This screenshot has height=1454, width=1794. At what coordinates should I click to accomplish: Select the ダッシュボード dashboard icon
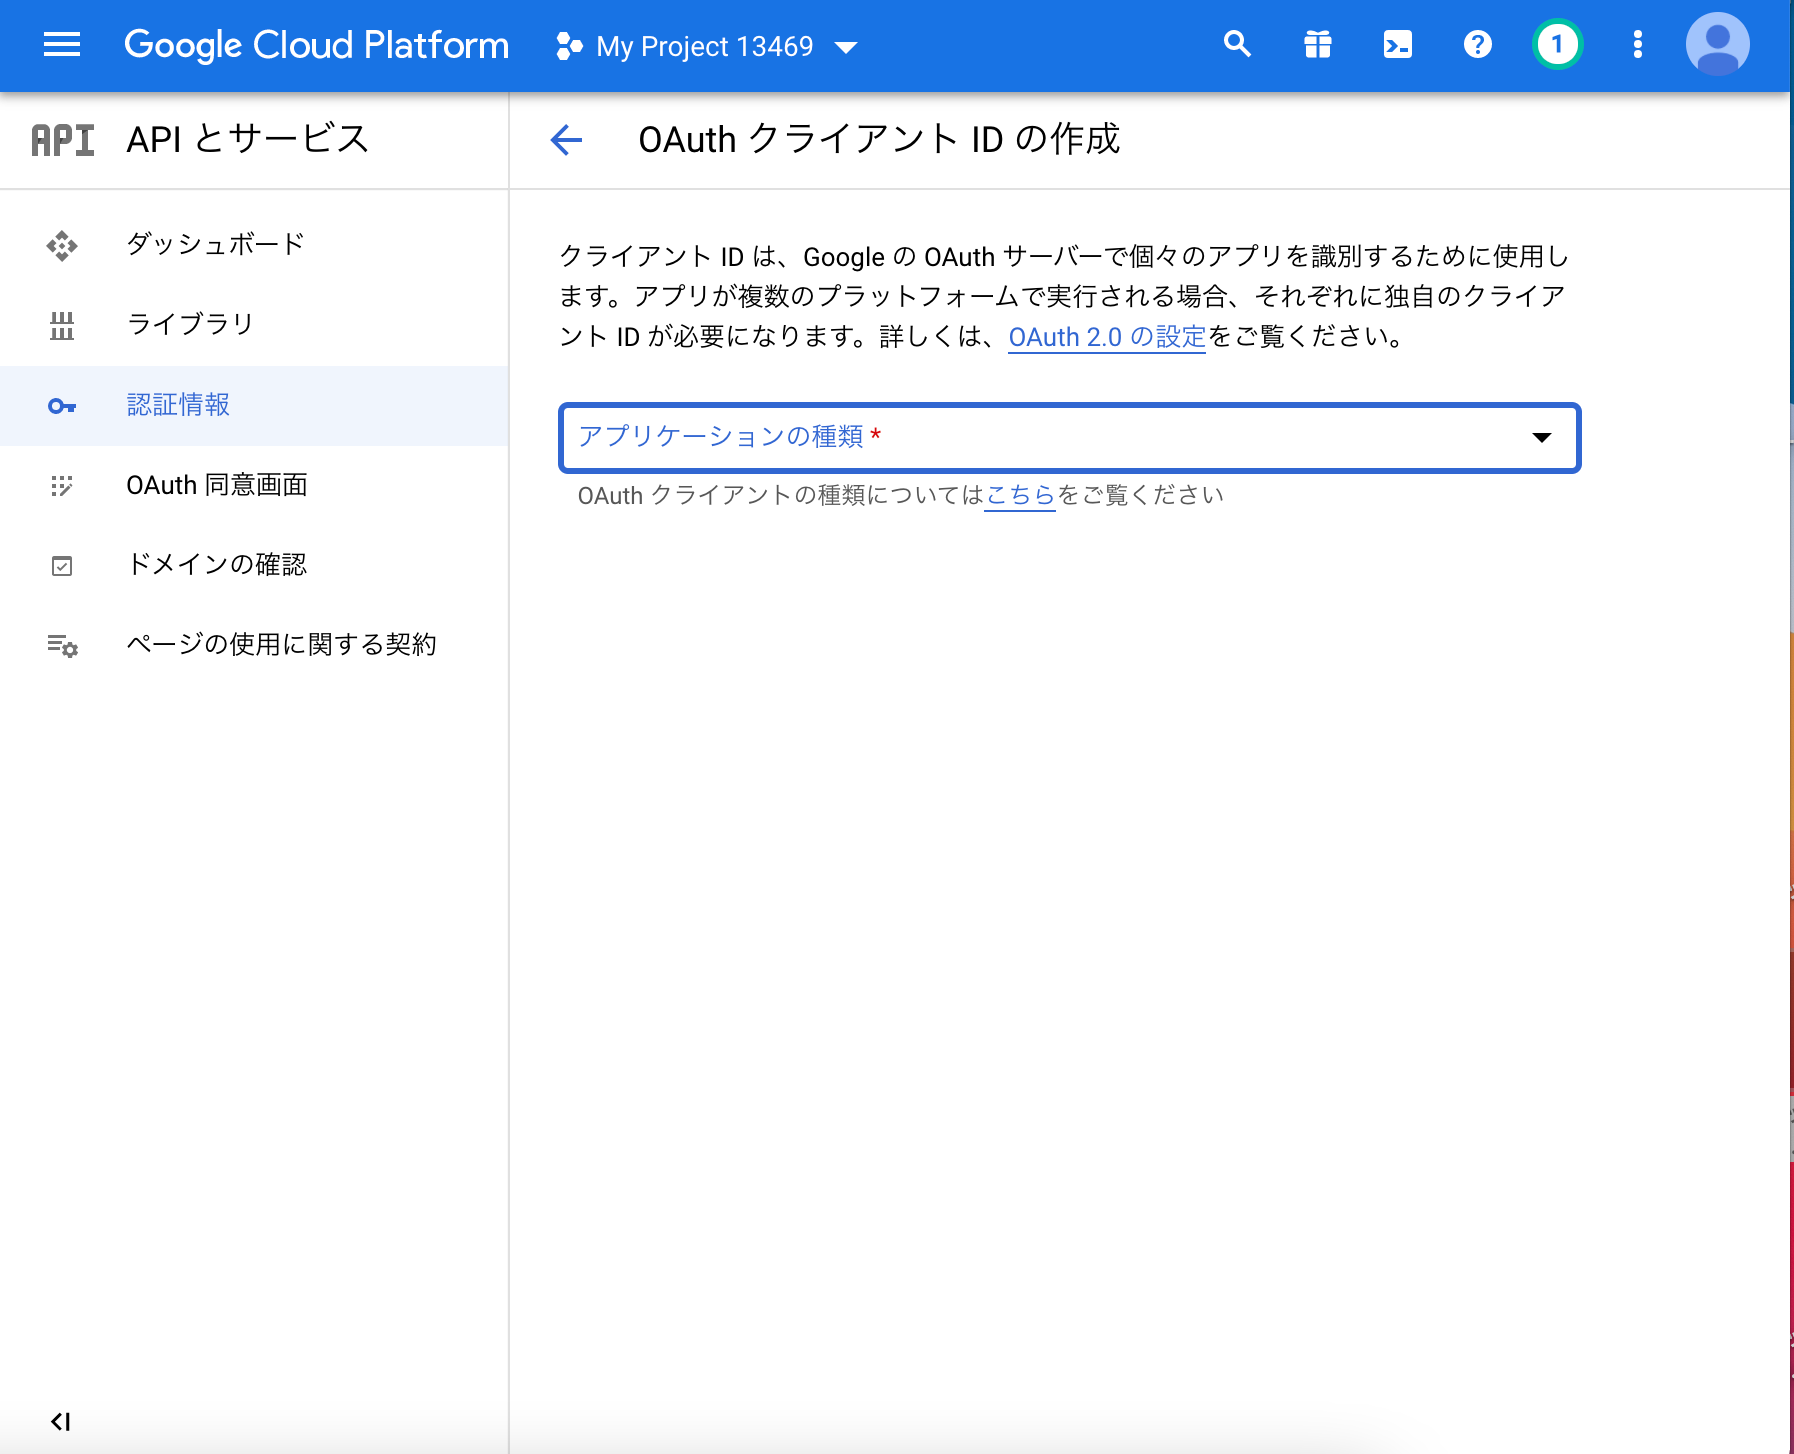pos(62,245)
